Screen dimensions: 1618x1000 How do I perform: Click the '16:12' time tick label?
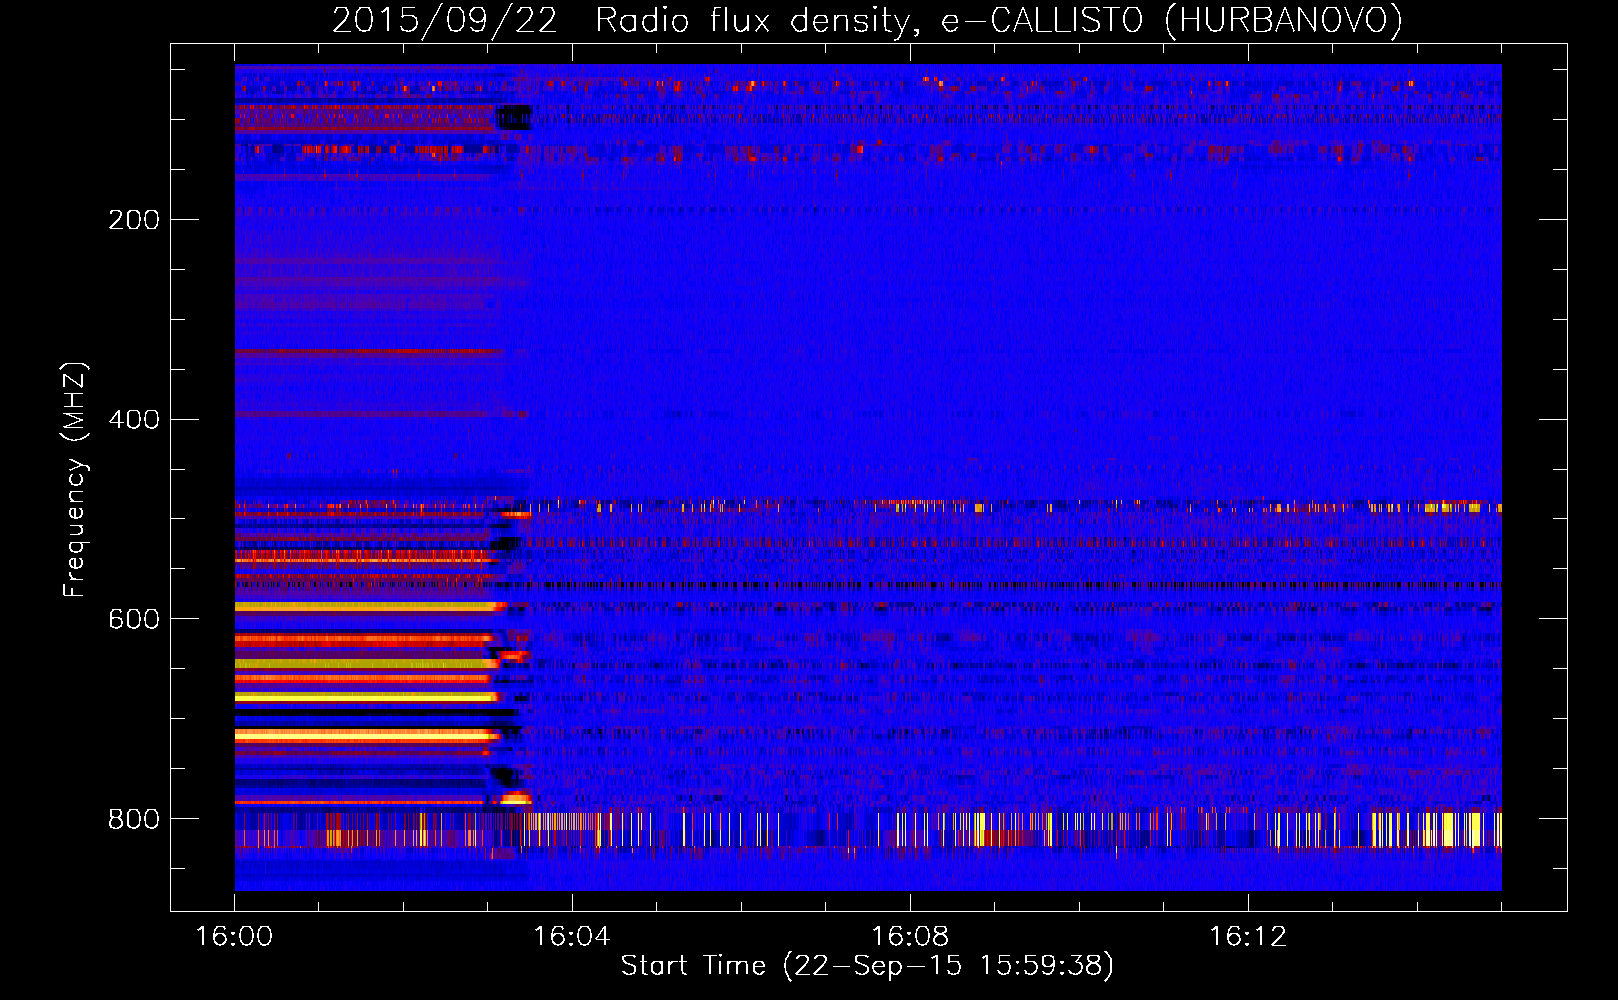coord(1247,937)
